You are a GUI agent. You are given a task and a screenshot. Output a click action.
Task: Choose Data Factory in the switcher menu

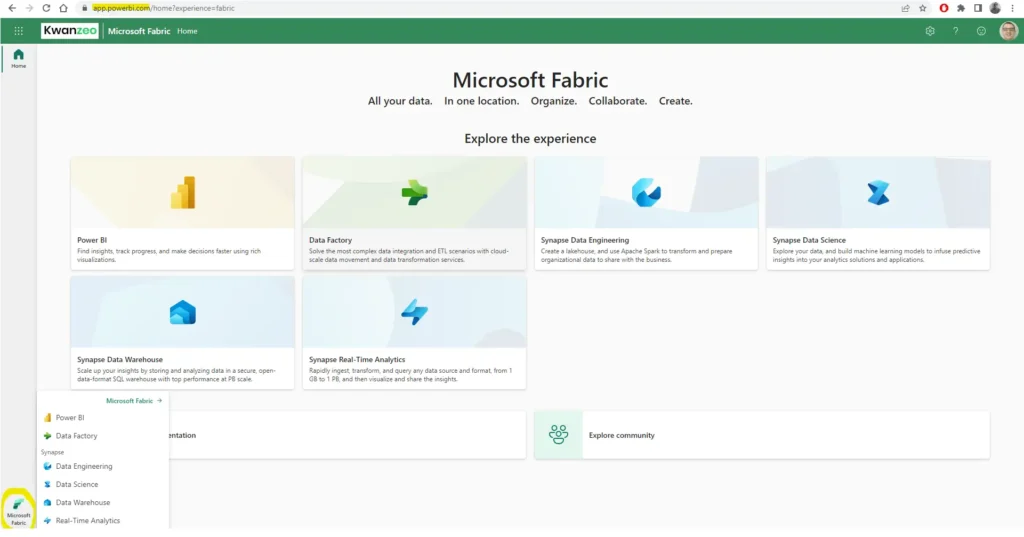pos(76,436)
